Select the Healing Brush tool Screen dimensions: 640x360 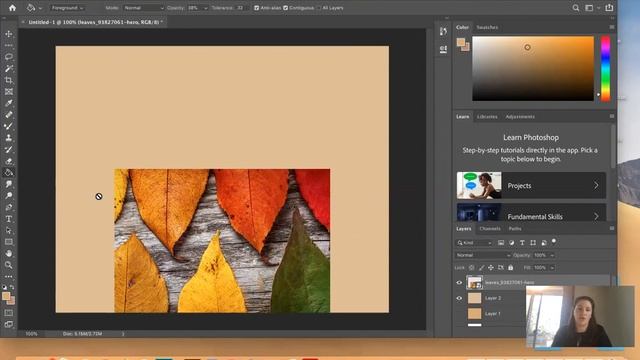(9, 115)
